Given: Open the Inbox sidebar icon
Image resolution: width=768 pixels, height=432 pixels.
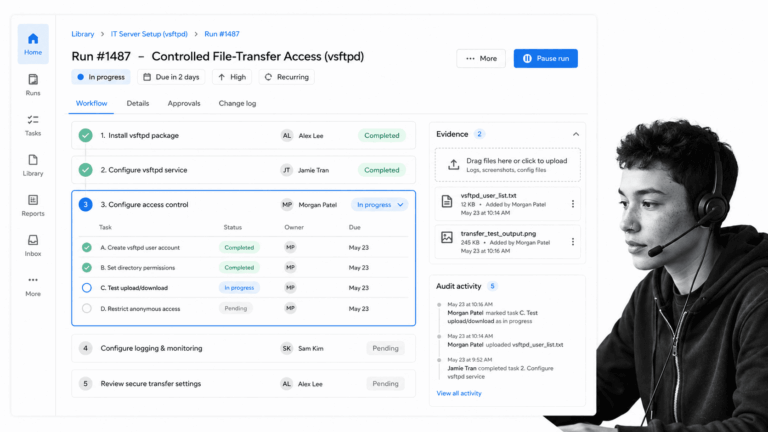Looking at the screenshot, I should click(x=33, y=245).
